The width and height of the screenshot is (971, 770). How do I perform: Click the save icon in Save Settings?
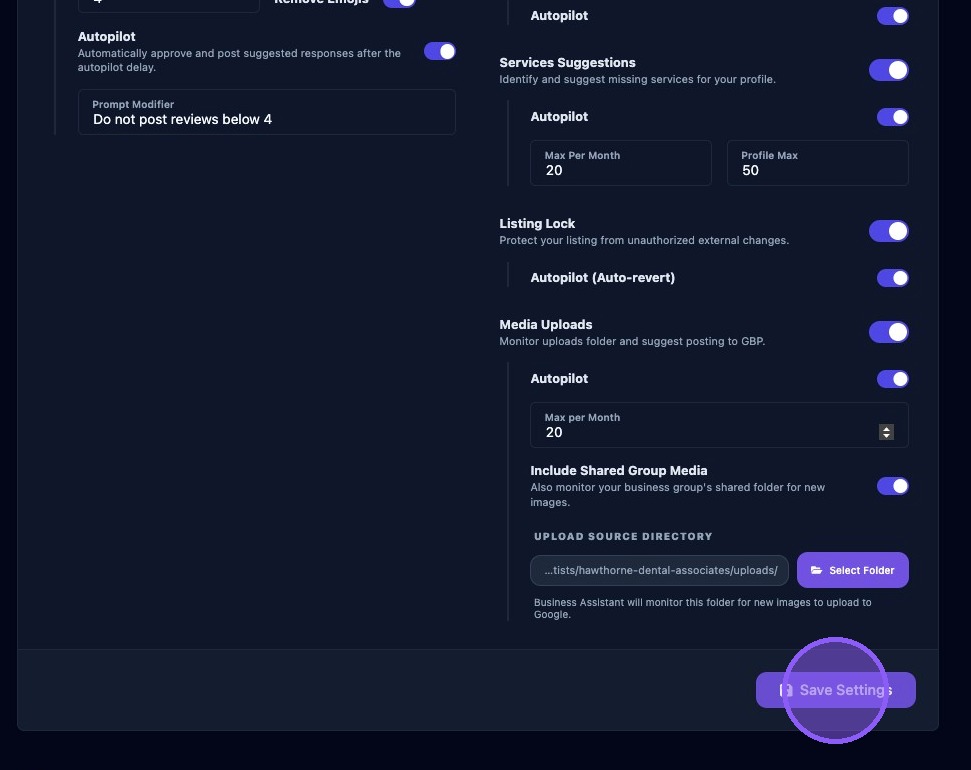786,690
